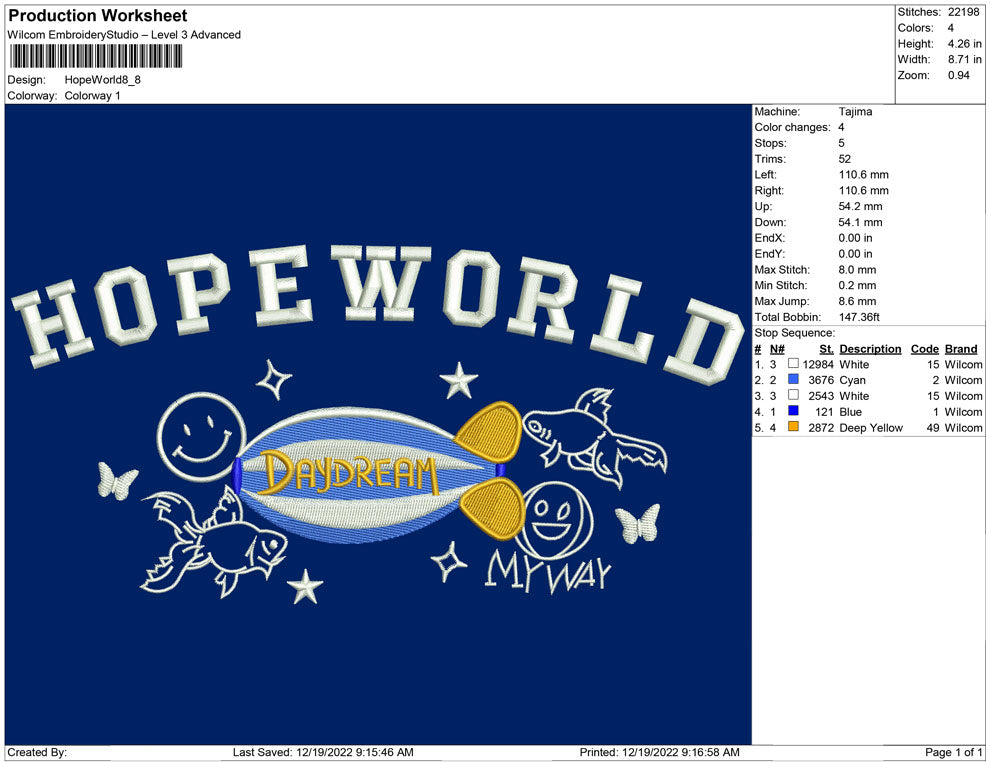The image size is (990, 762).
Task: Click the Blue color swatch
Action: coord(793,411)
